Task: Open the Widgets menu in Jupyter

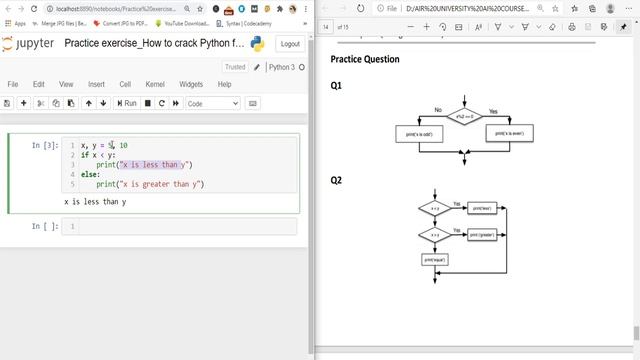Action: coord(191,84)
